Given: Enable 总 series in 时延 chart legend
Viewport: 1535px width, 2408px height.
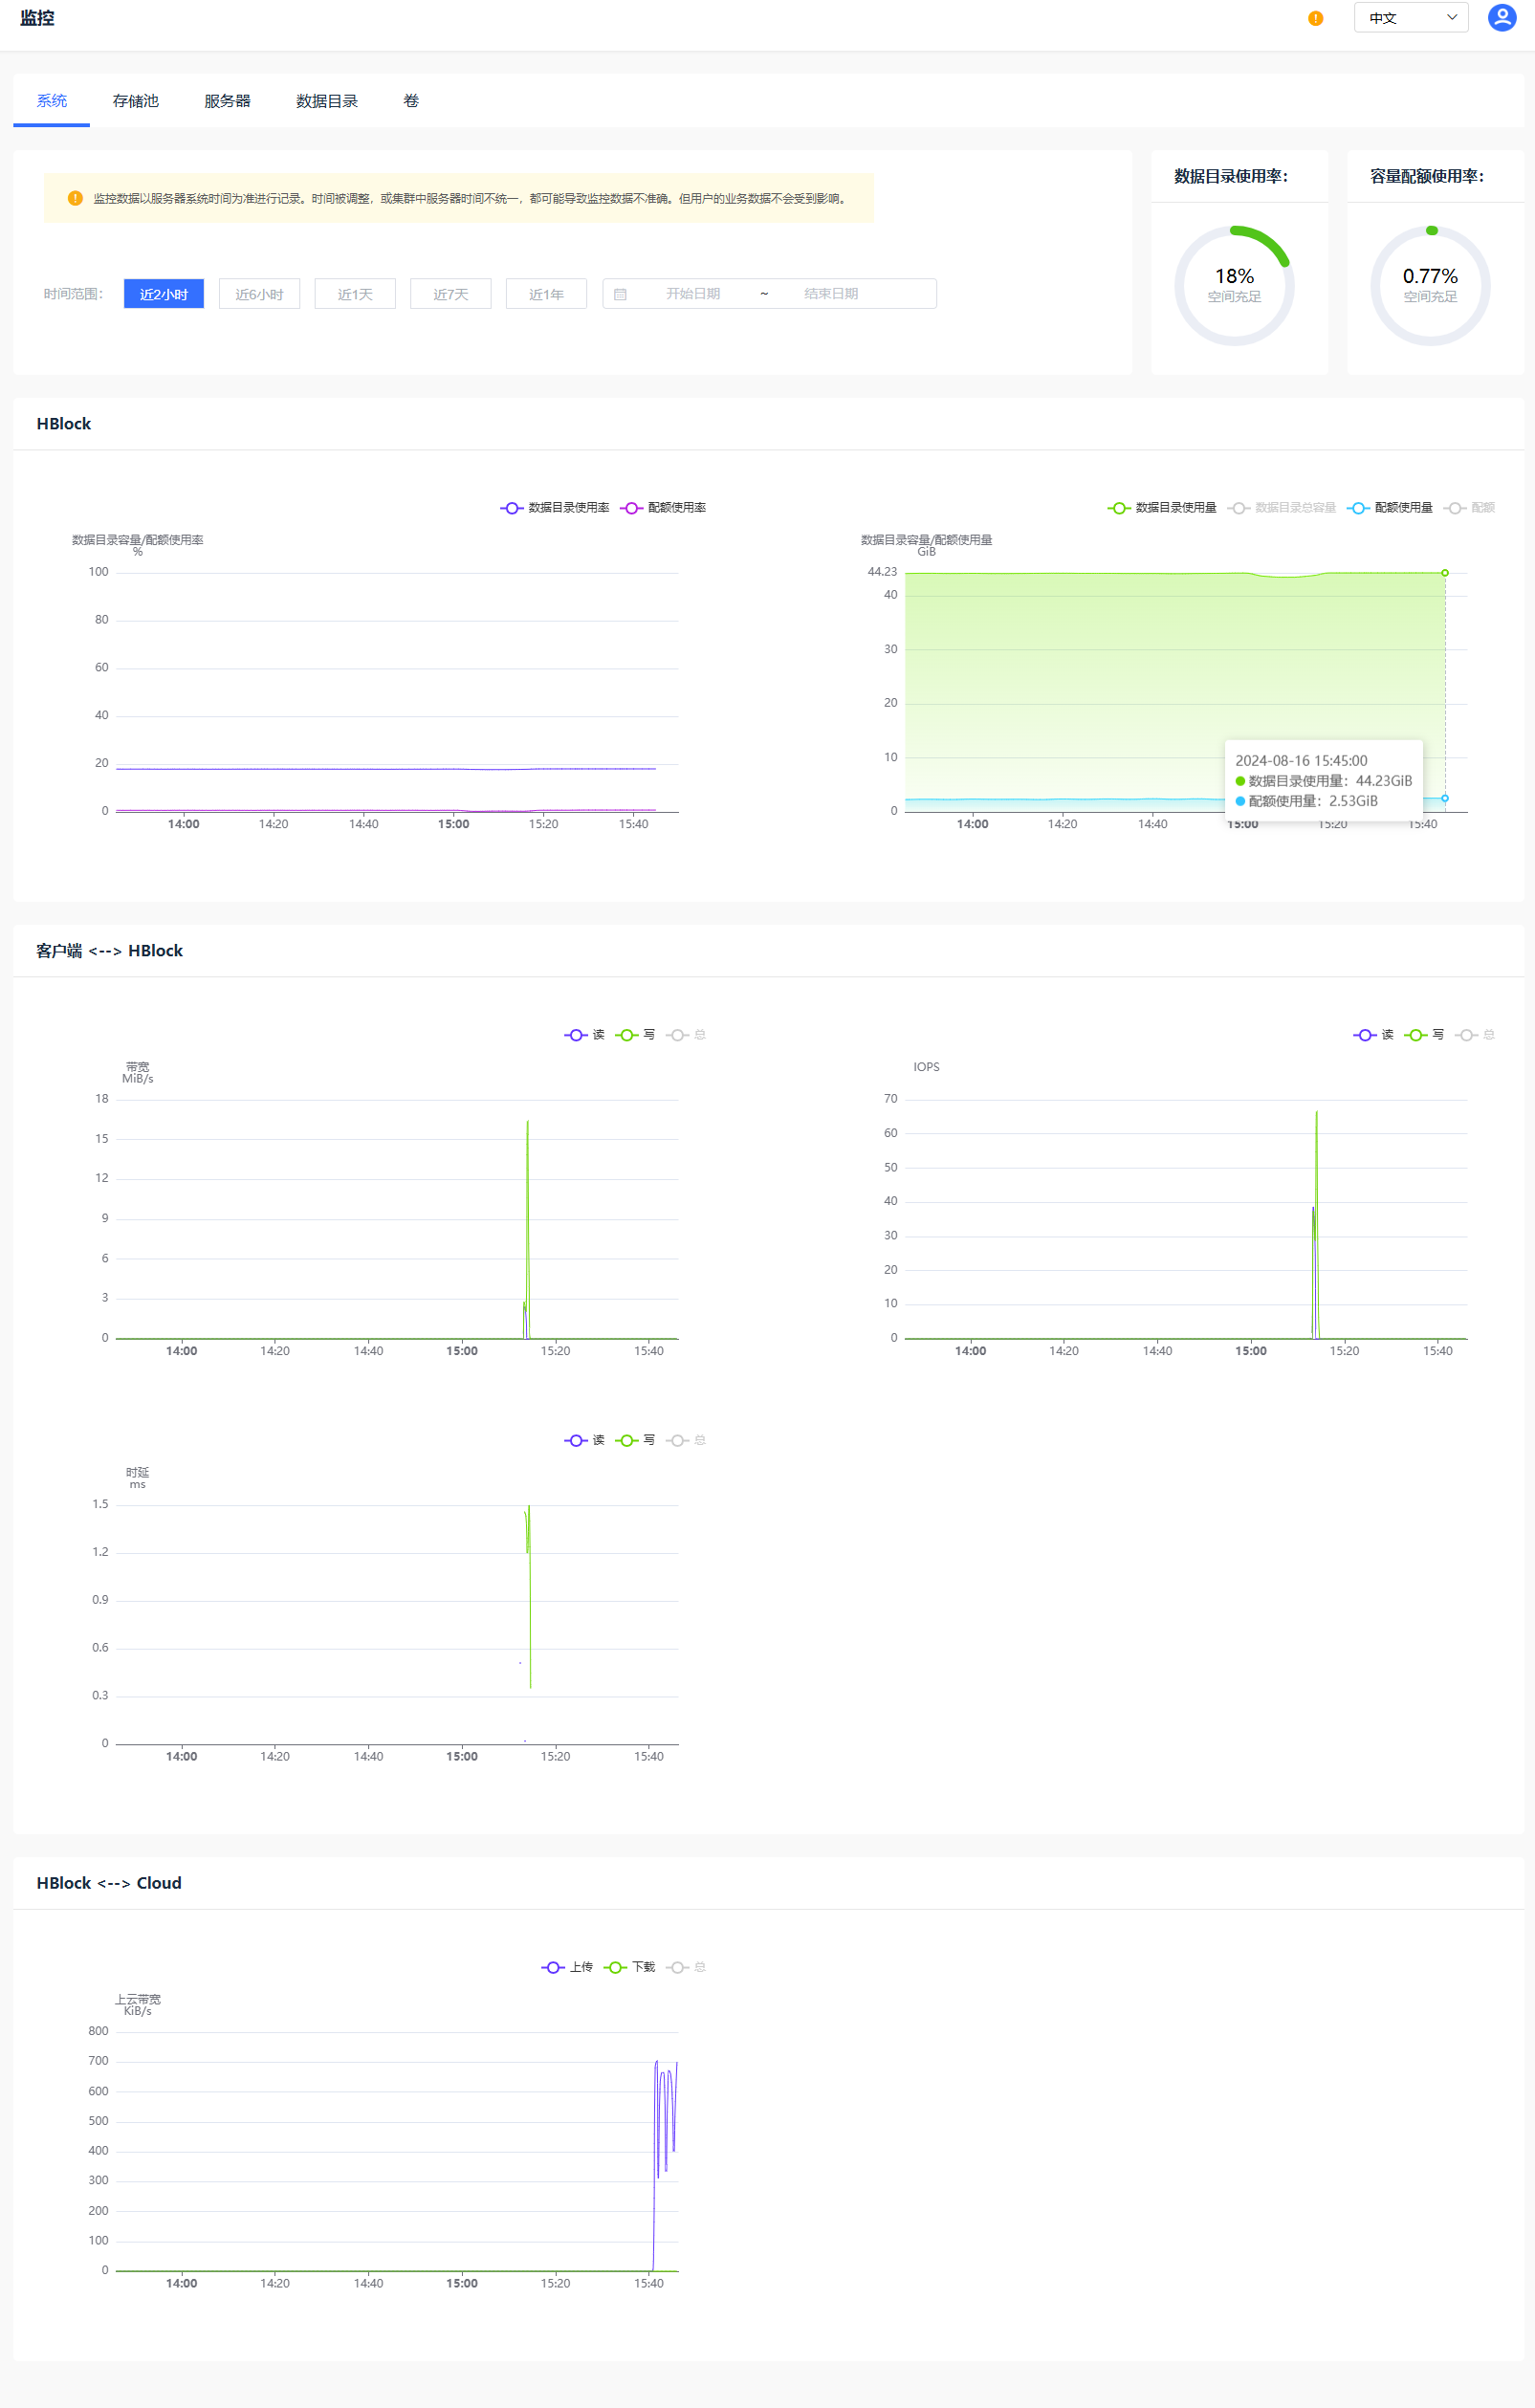Looking at the screenshot, I should pyautogui.click(x=686, y=1439).
